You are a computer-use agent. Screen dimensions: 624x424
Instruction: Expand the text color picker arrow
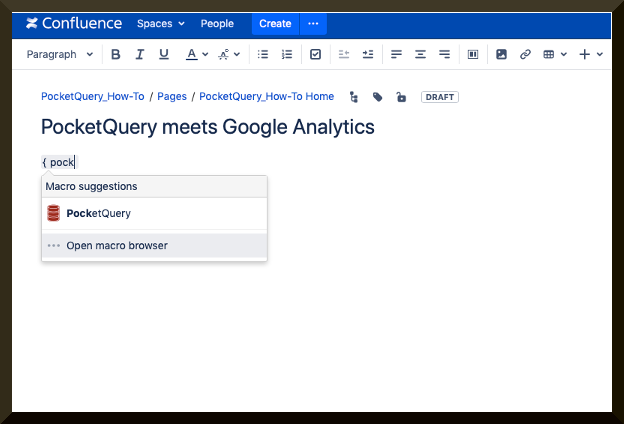click(x=205, y=54)
